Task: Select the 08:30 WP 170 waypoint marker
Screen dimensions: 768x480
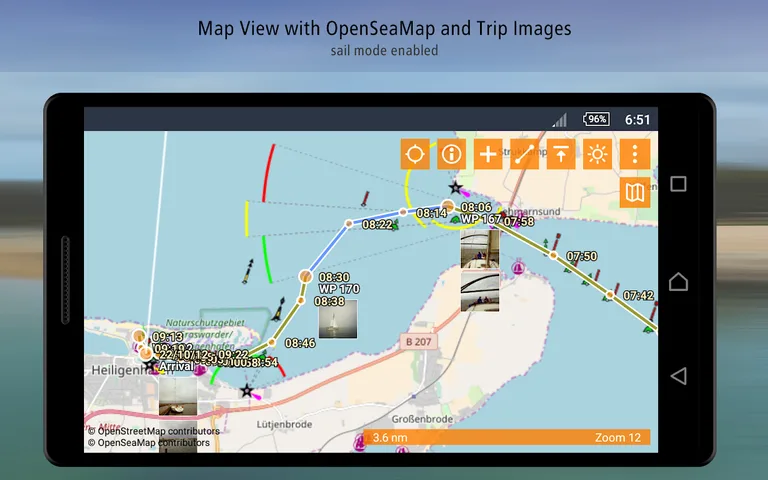Action: coord(306,275)
